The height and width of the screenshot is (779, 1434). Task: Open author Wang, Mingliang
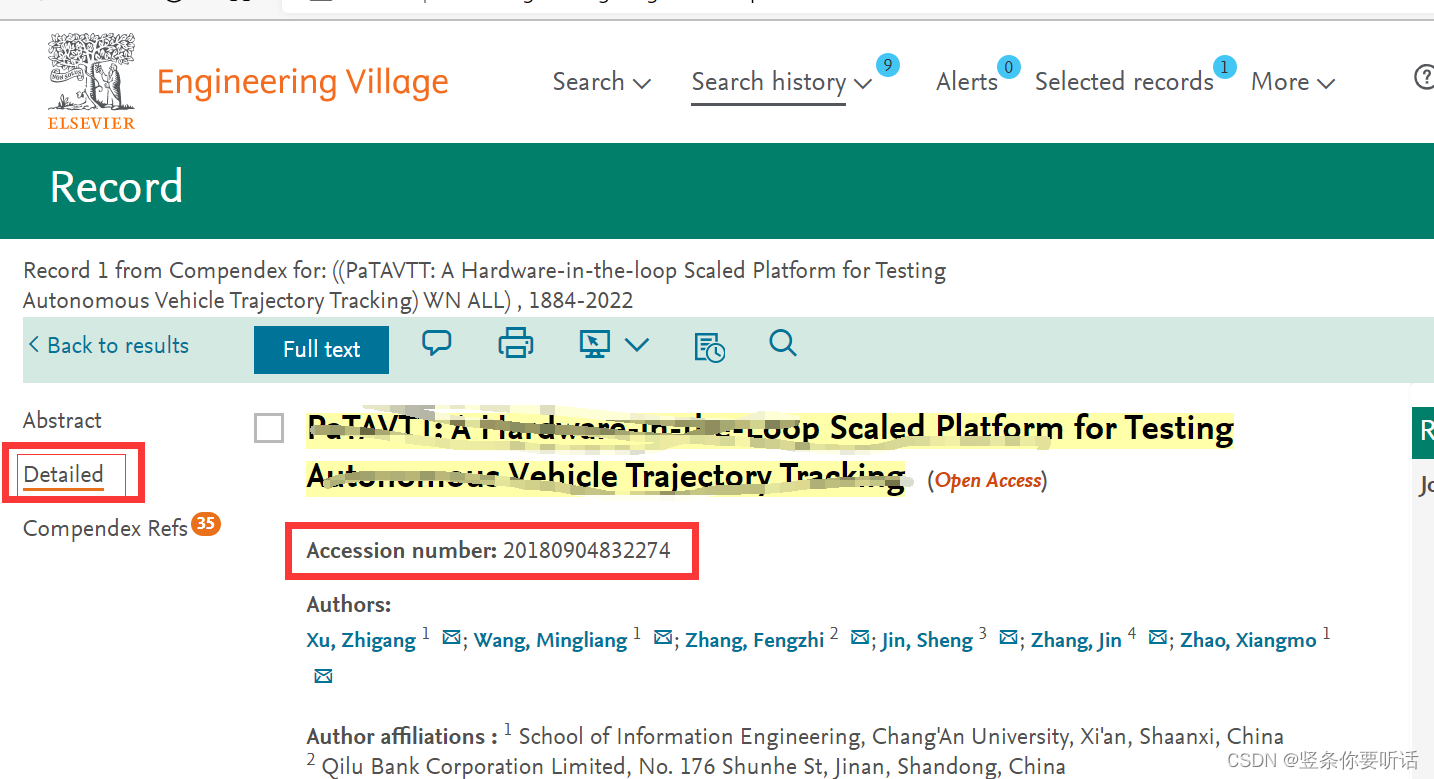tap(551, 640)
